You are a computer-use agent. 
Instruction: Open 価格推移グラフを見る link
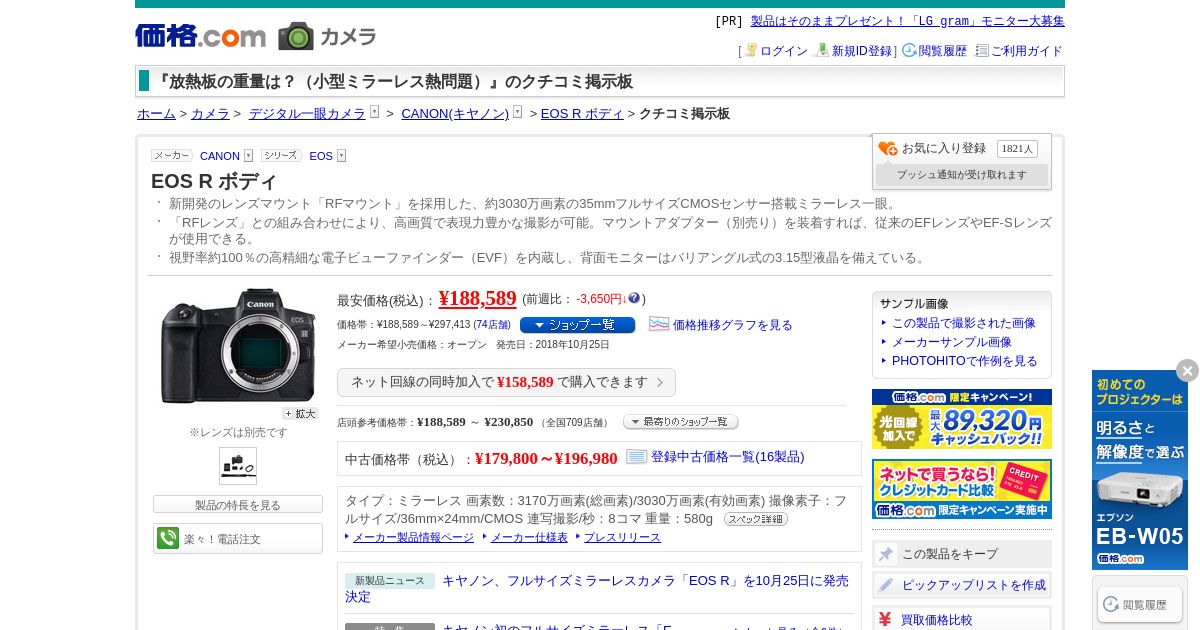coord(732,325)
